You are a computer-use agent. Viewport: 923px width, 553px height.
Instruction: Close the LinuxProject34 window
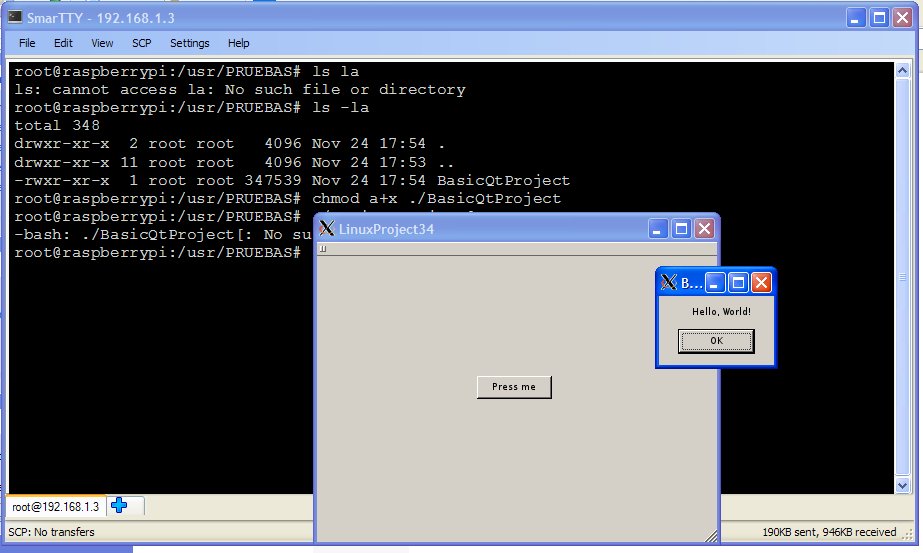704,229
